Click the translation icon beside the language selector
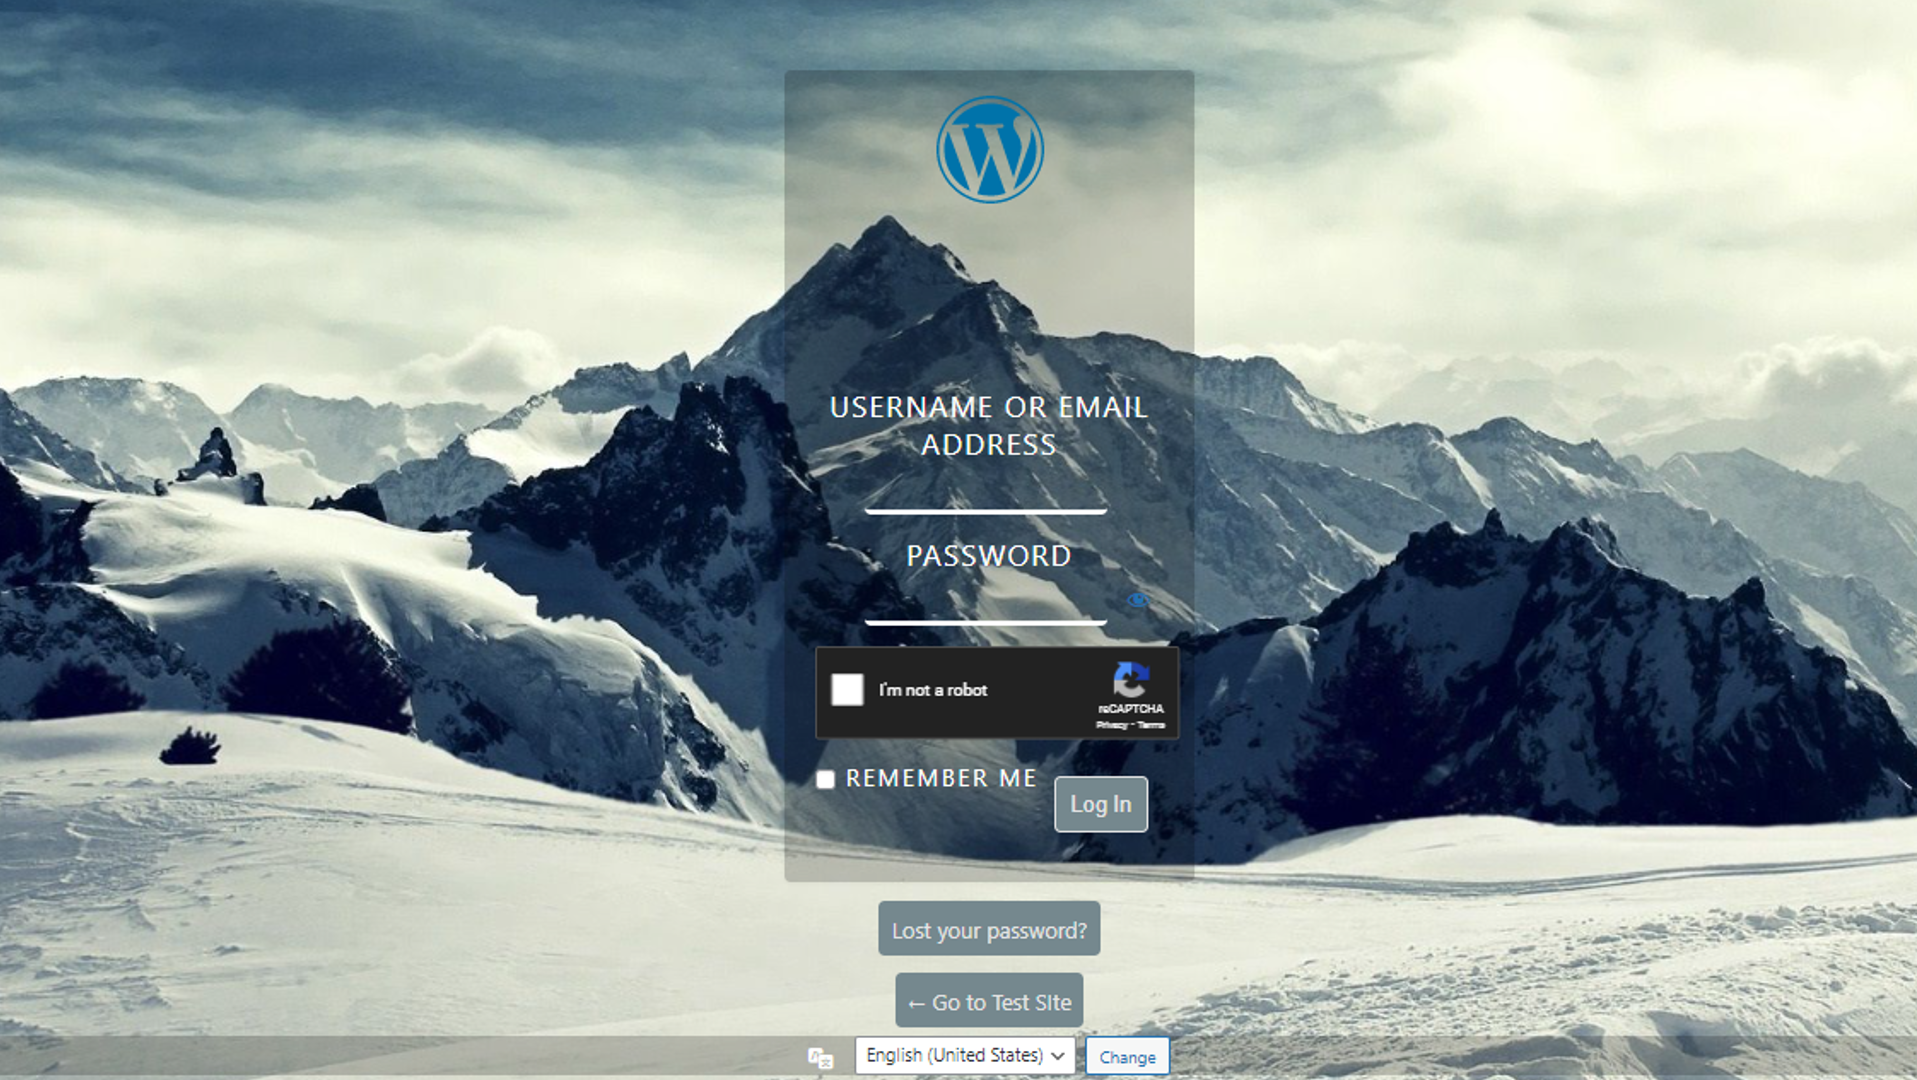 click(820, 1057)
